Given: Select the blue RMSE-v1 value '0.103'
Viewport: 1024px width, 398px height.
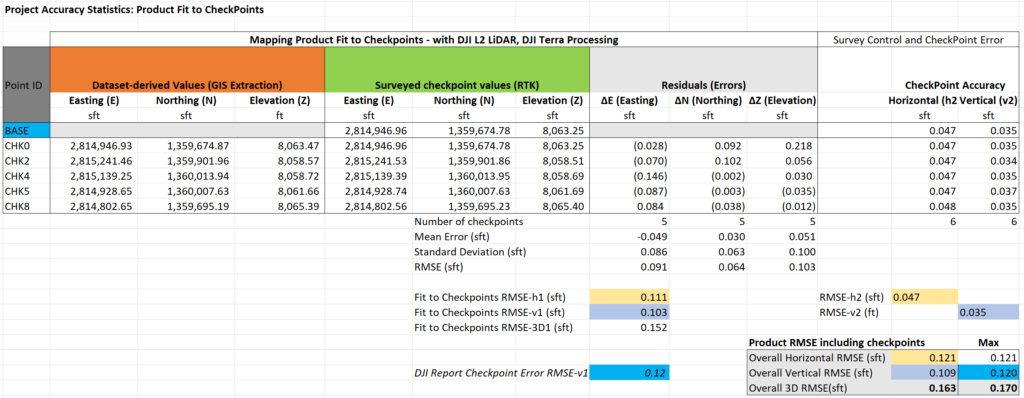Looking at the screenshot, I should tap(630, 312).
